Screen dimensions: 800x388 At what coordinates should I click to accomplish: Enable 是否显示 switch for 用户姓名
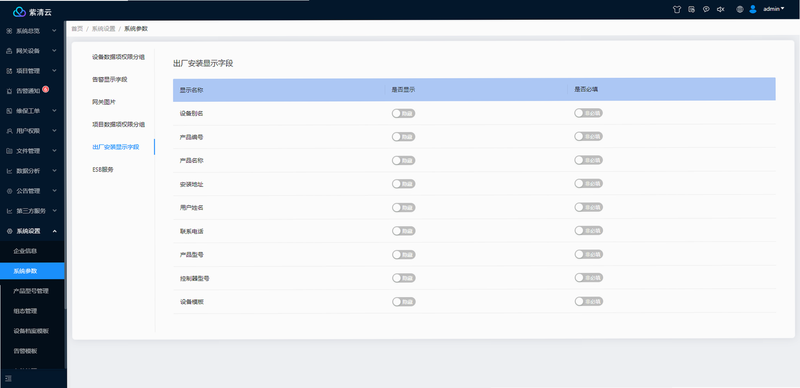404,207
